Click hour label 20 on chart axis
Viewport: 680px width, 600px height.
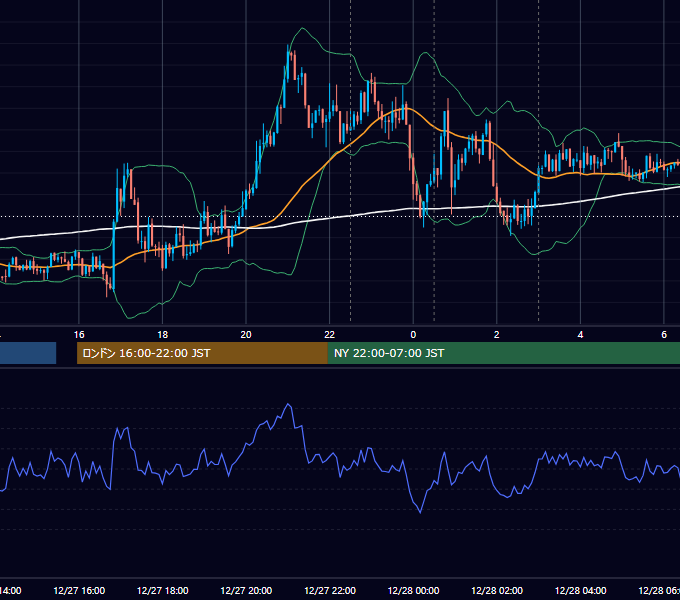[246, 335]
